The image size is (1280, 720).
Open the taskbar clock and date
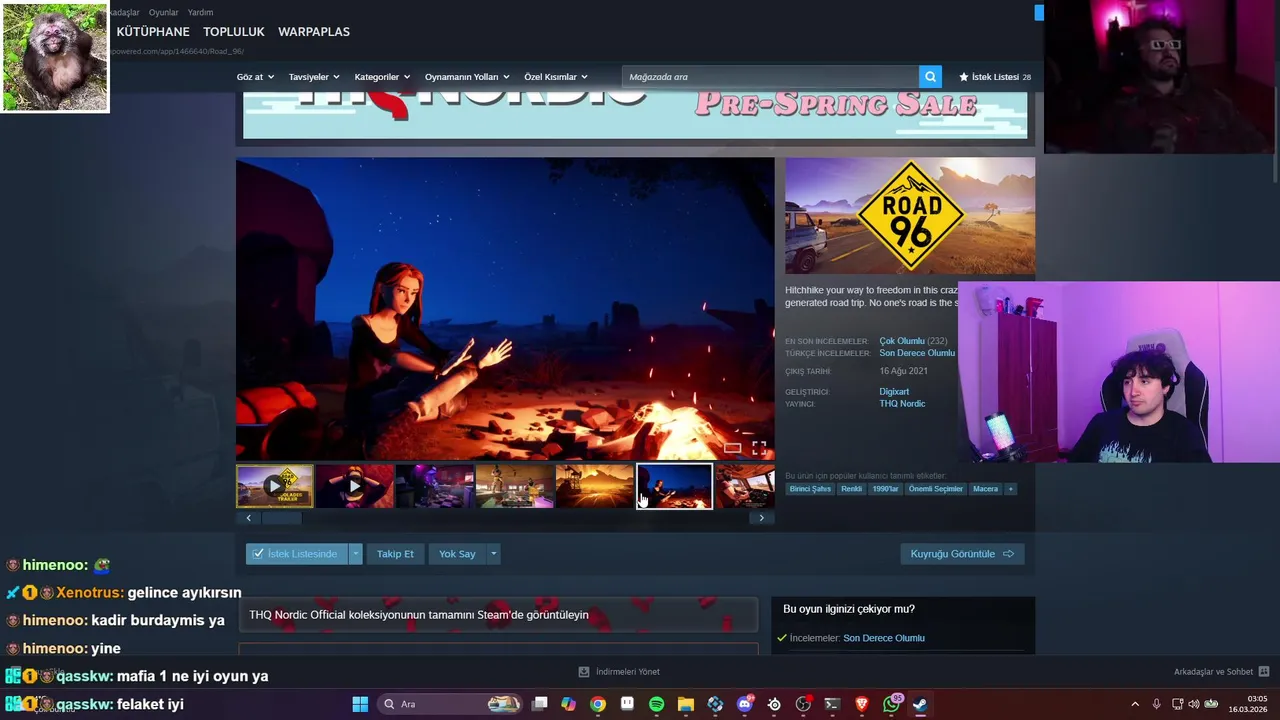click(x=1248, y=704)
